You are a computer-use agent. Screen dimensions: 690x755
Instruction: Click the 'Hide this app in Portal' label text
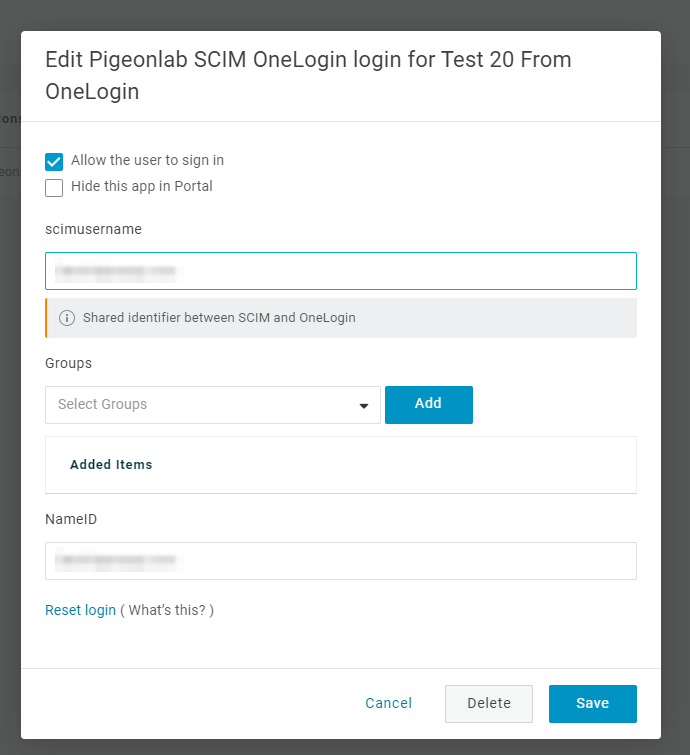pyautogui.click(x=142, y=186)
